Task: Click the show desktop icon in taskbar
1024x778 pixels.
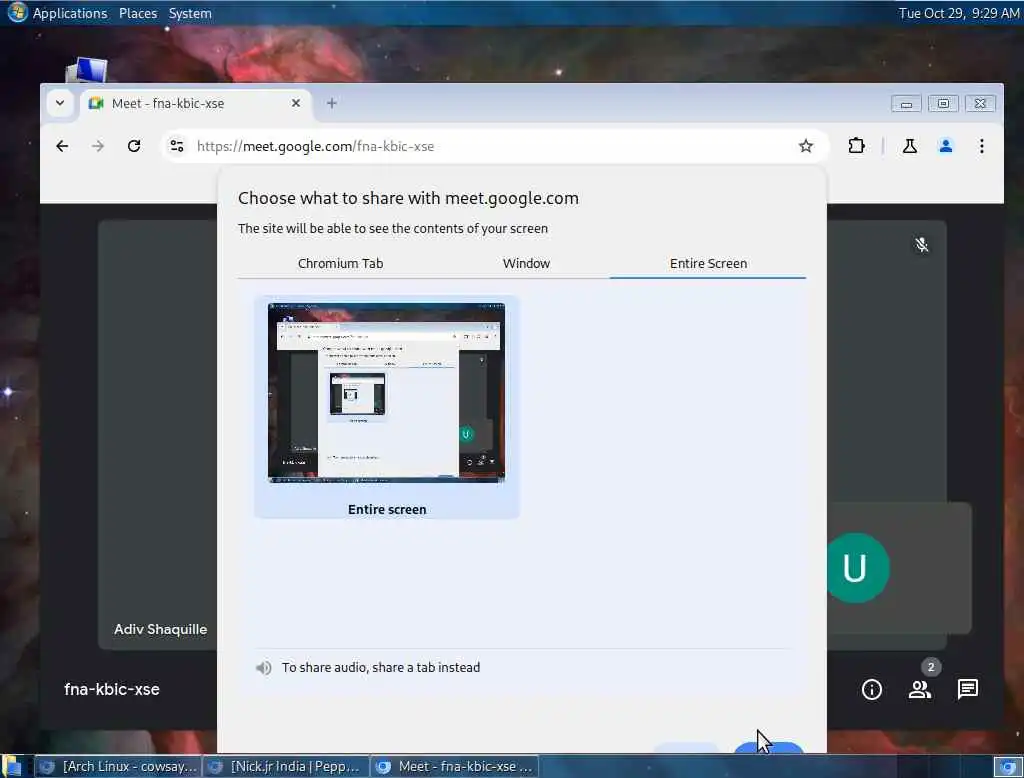Action: (12, 766)
